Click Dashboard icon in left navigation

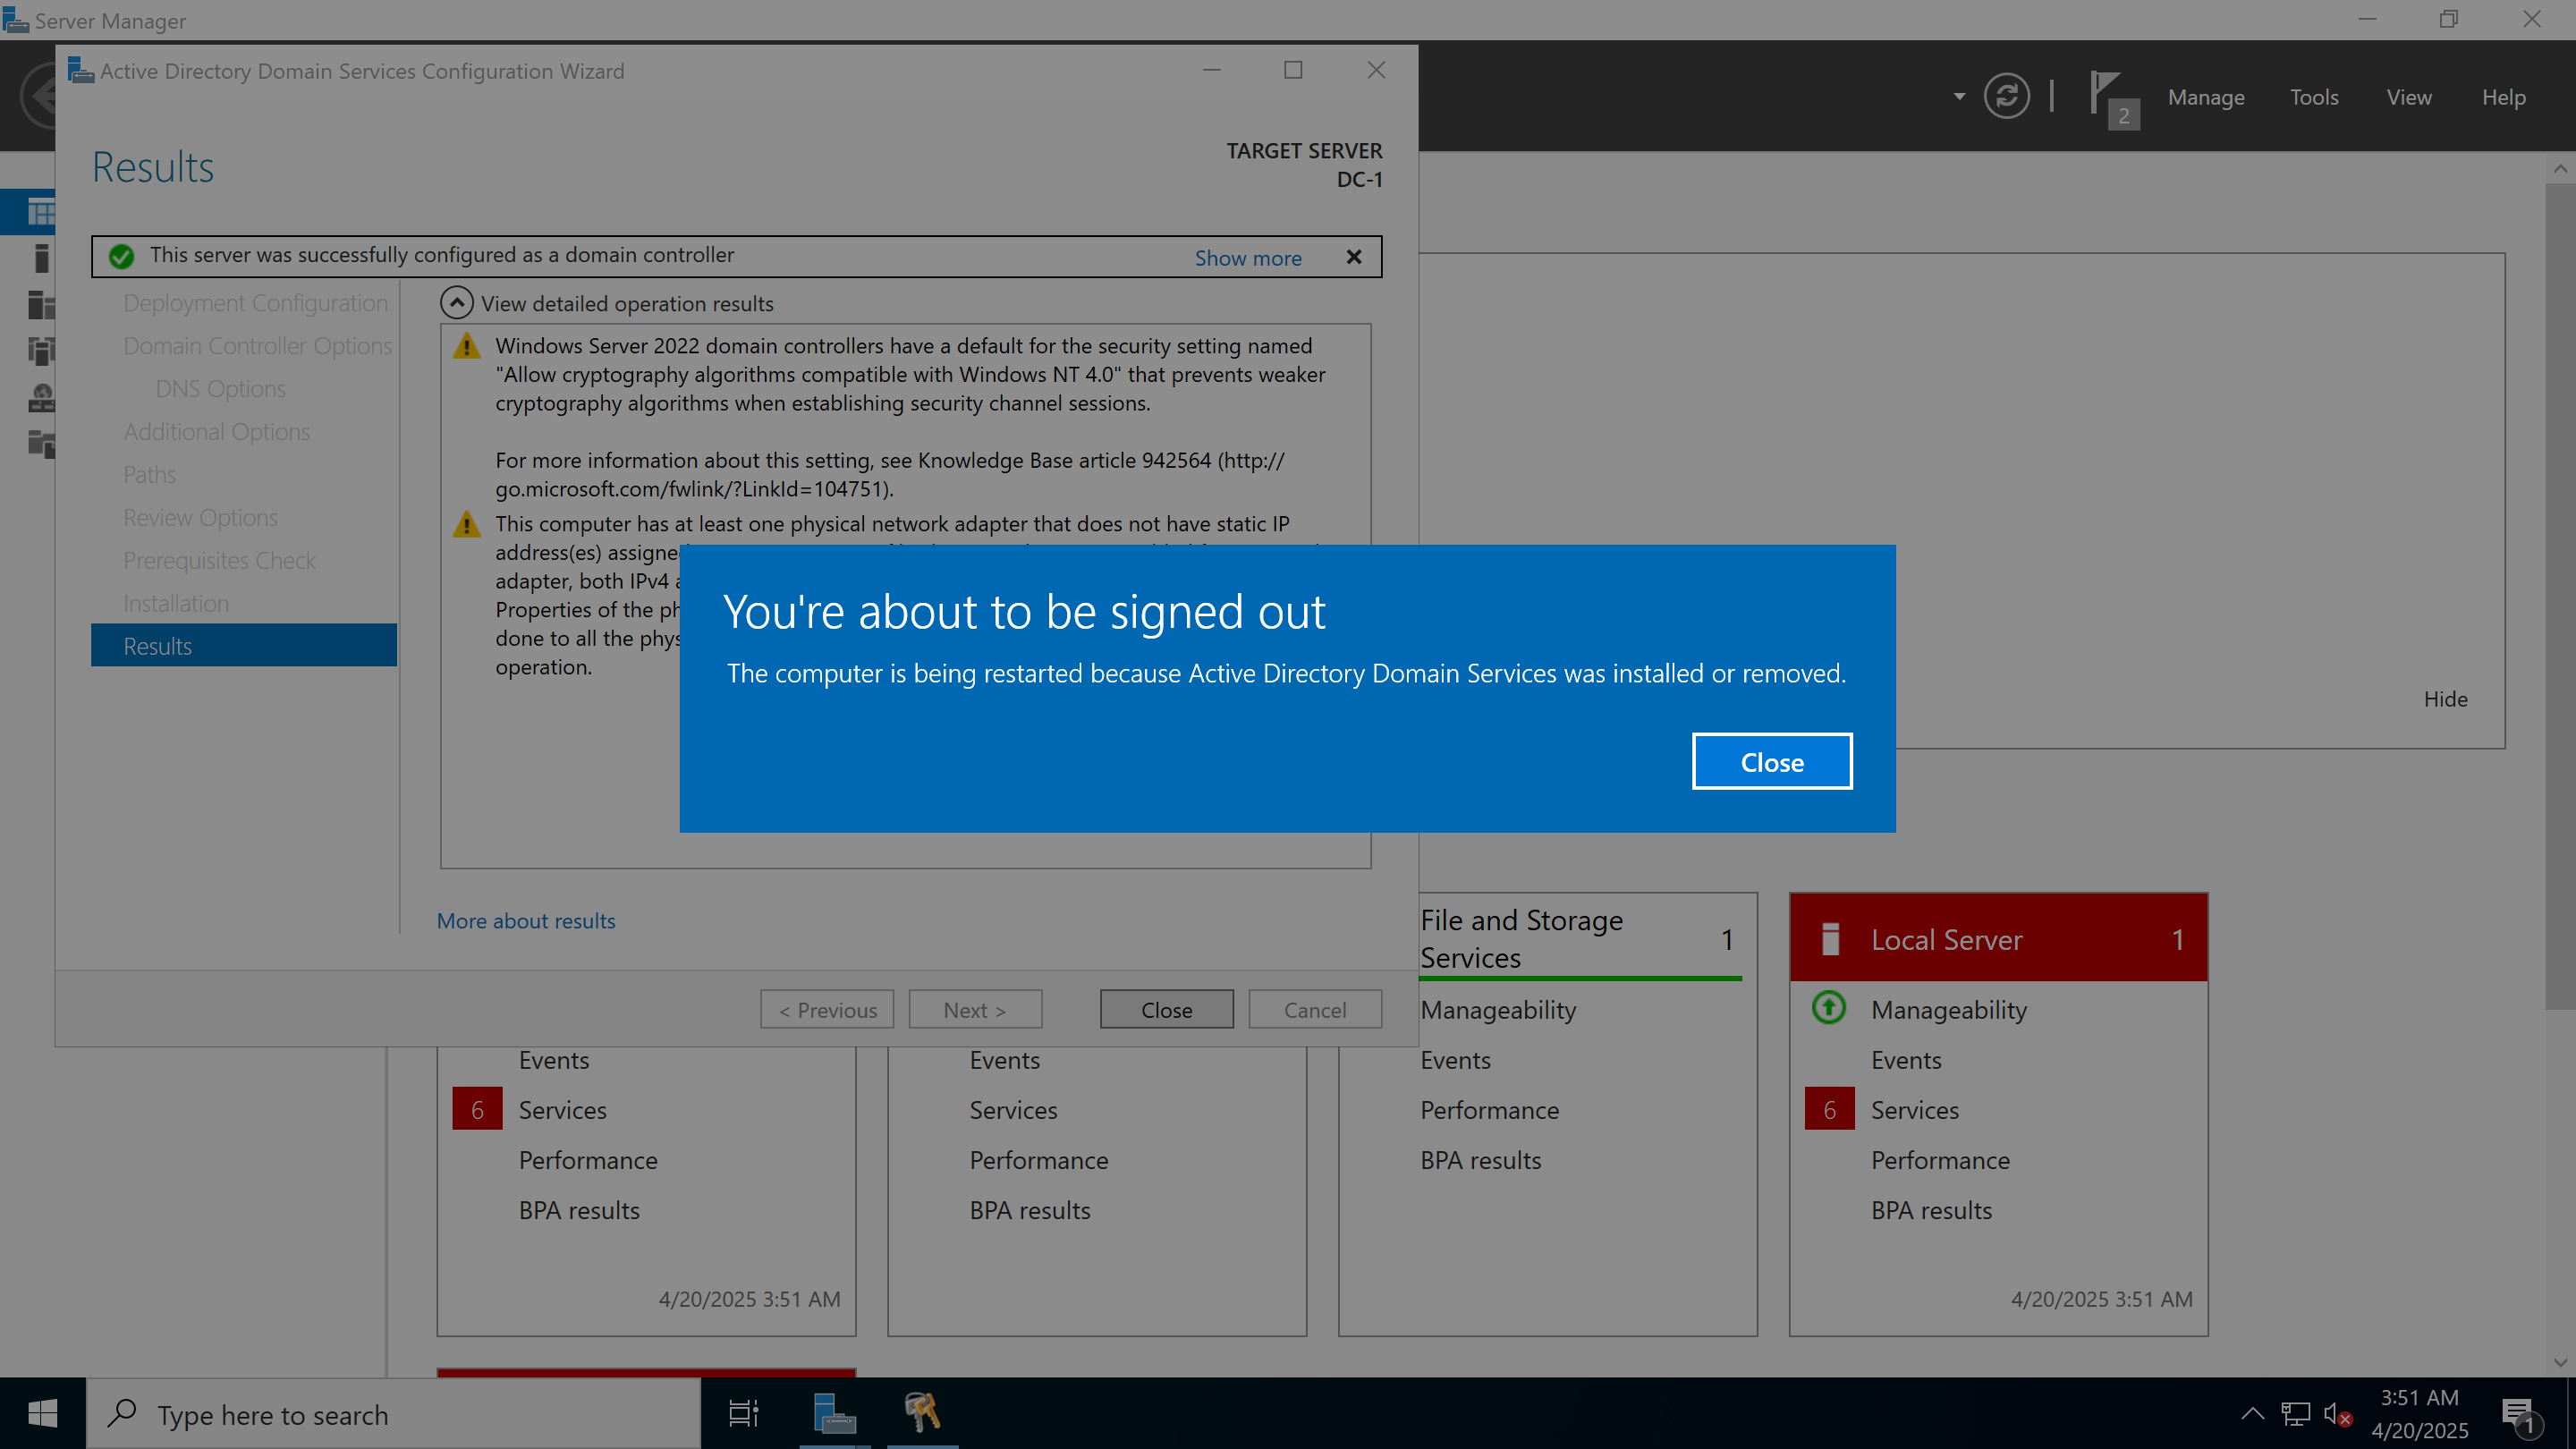click(41, 212)
